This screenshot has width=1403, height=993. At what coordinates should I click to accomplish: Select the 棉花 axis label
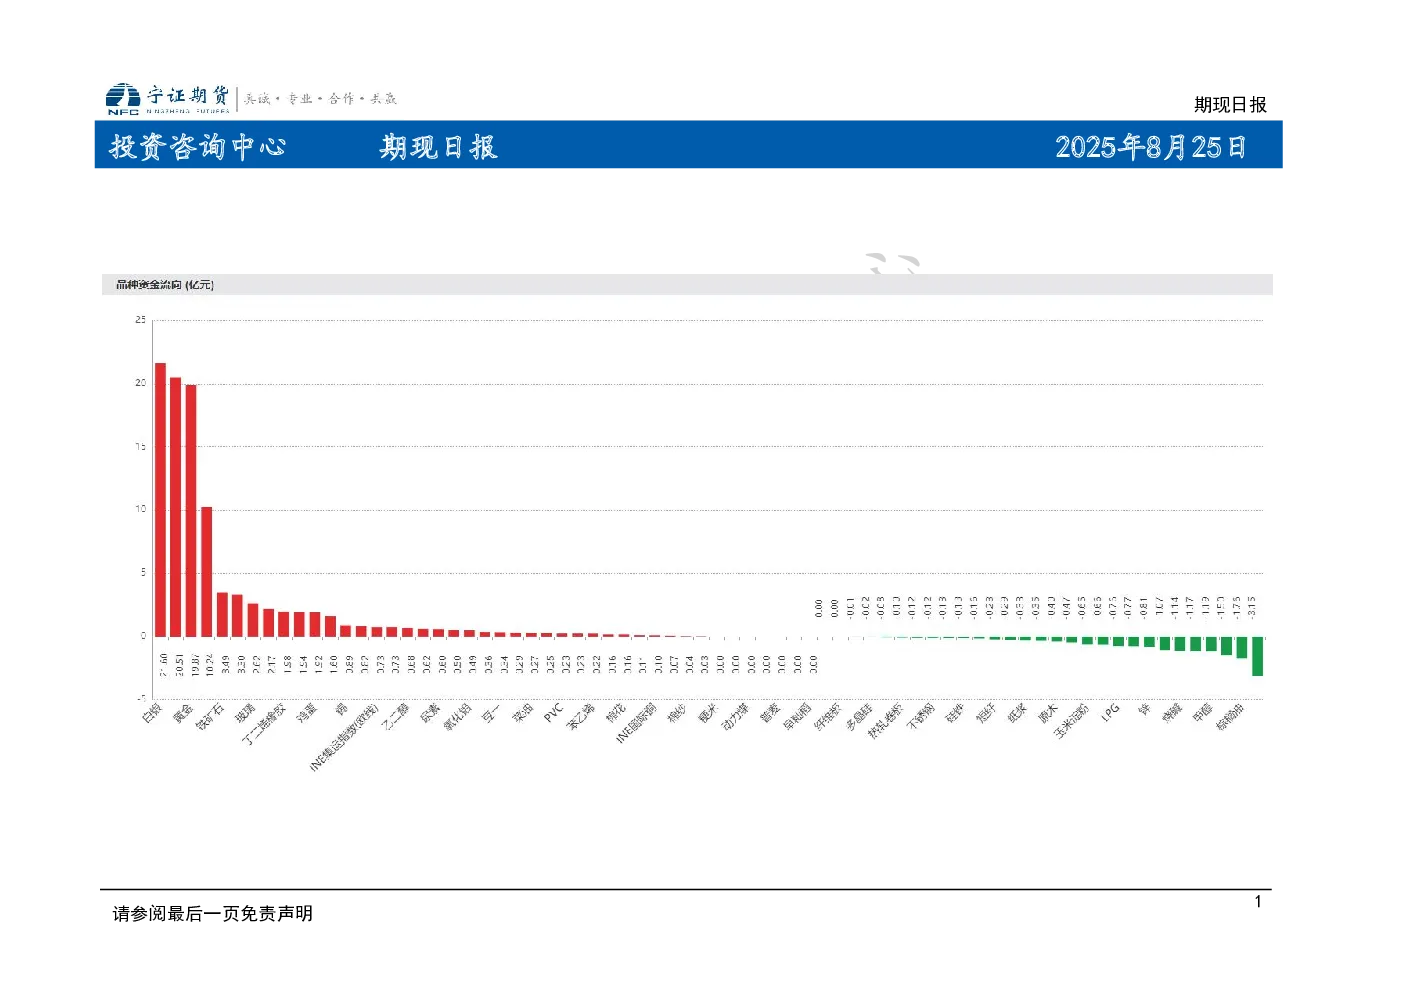pyautogui.click(x=615, y=713)
